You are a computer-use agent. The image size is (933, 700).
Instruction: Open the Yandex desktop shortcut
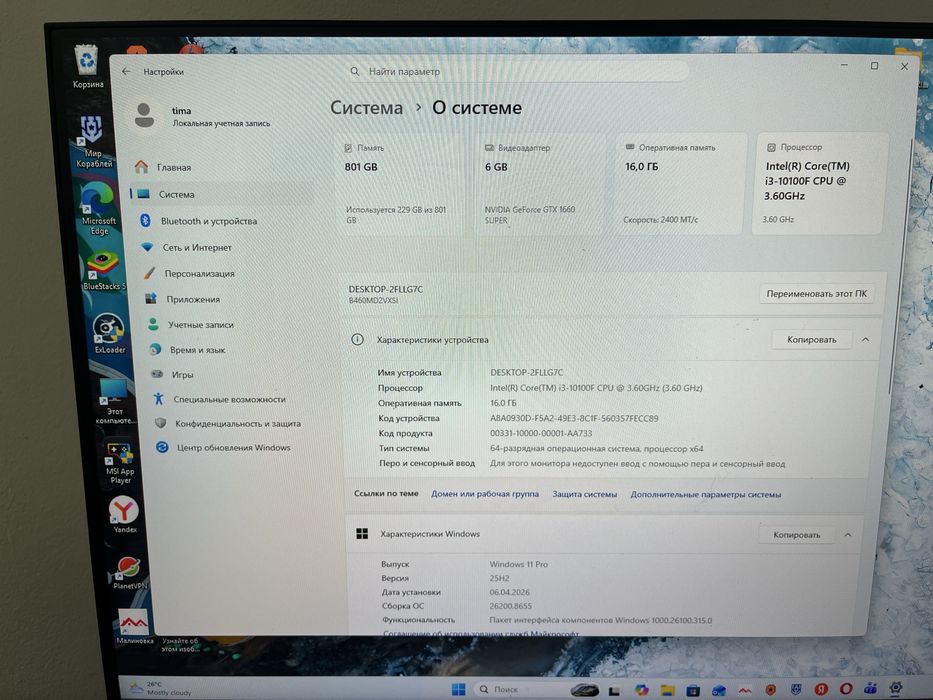124,515
